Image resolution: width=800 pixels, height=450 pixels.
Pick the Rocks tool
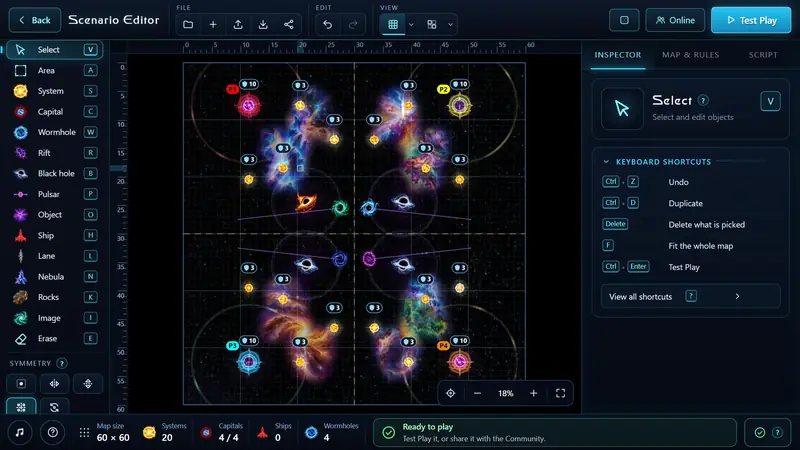pos(55,297)
